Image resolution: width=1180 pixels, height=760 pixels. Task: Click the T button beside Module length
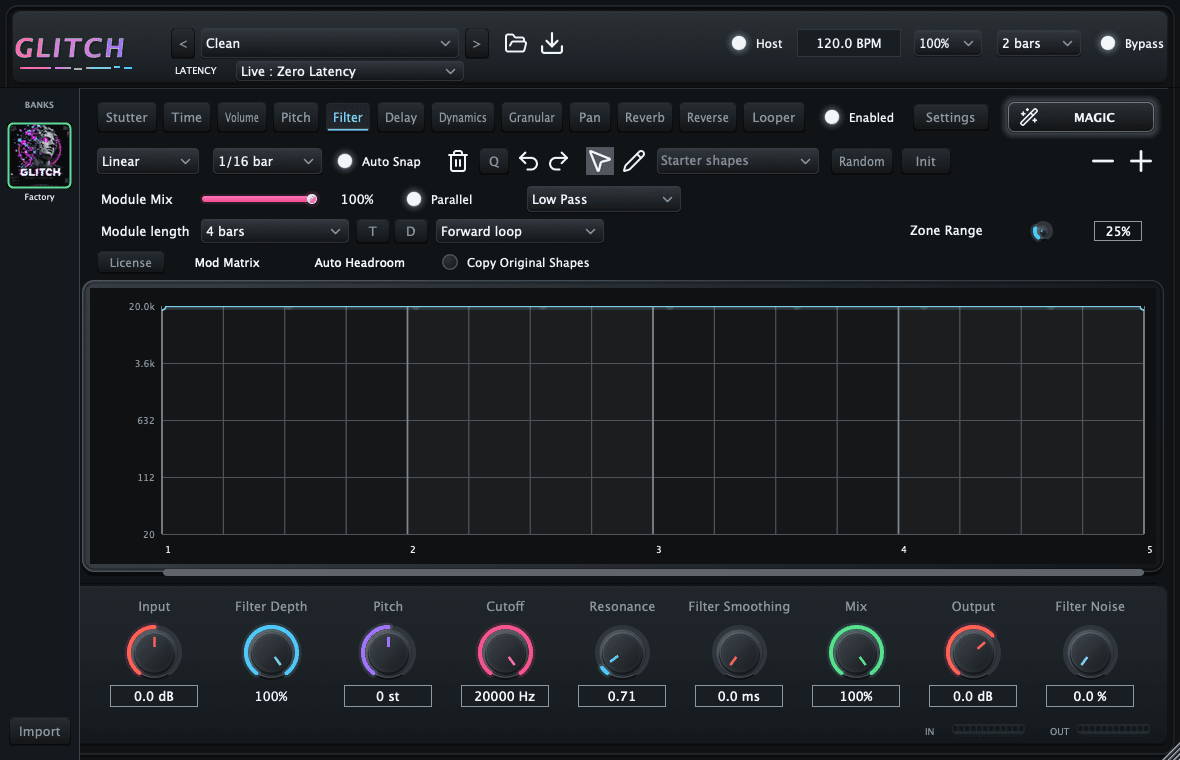click(373, 231)
